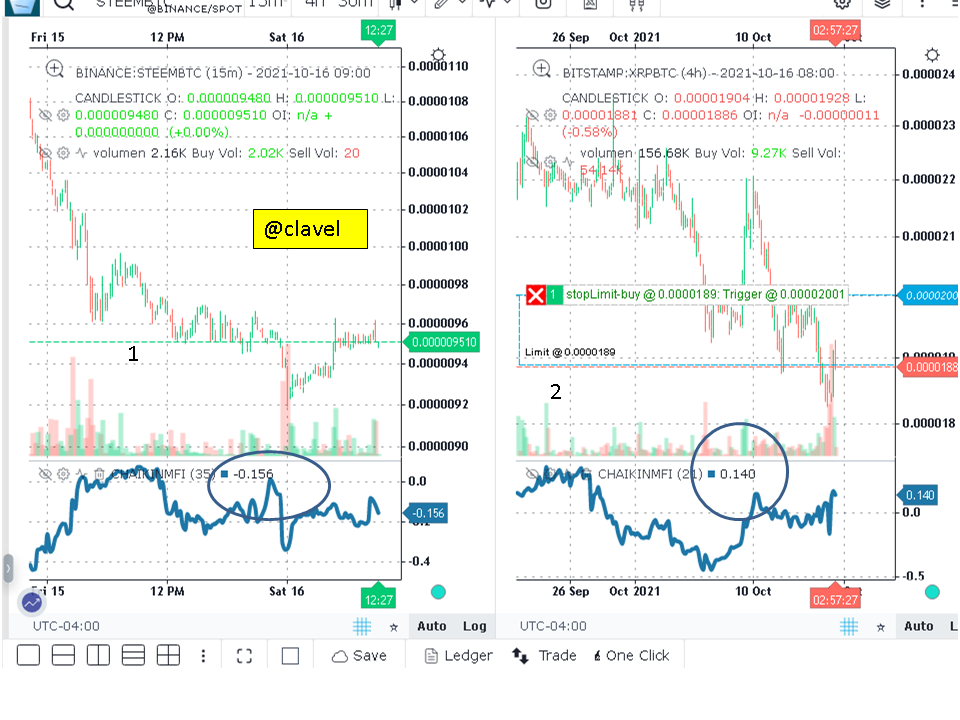
Task: Enable One Click trading
Action: click(631, 656)
